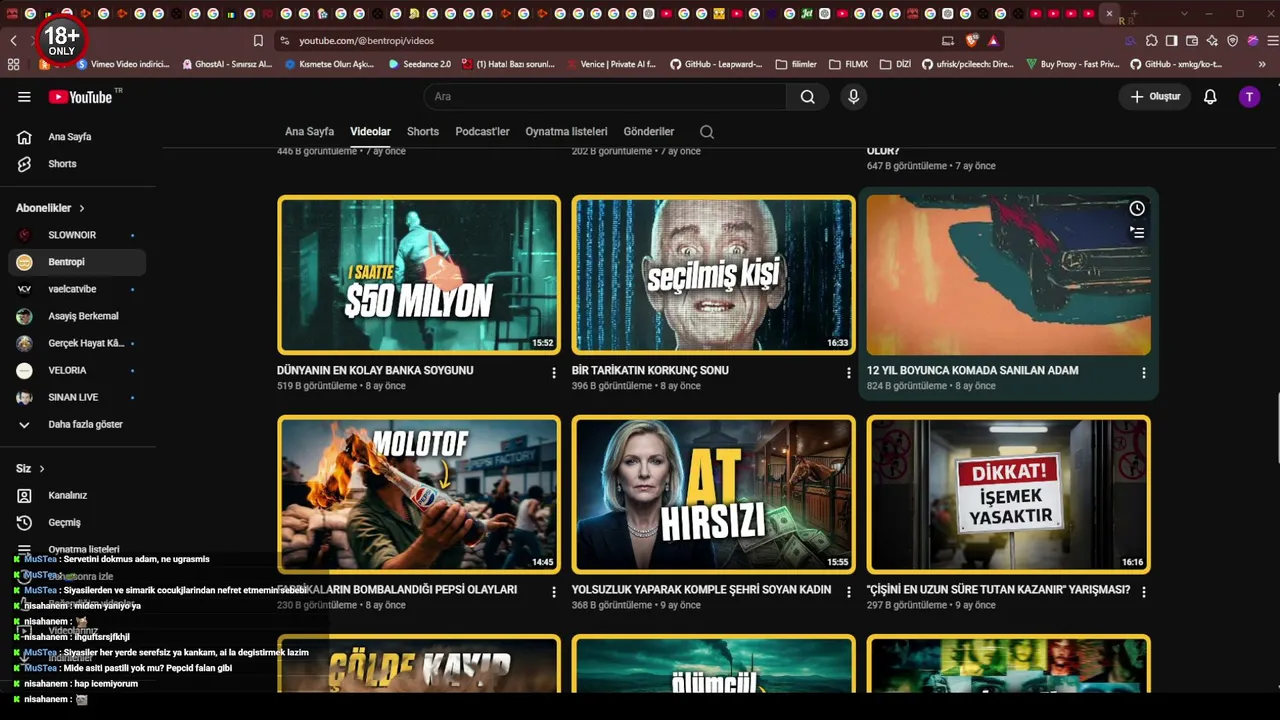Open the notifications bell
The width and height of the screenshot is (1280, 720).
click(x=1210, y=97)
